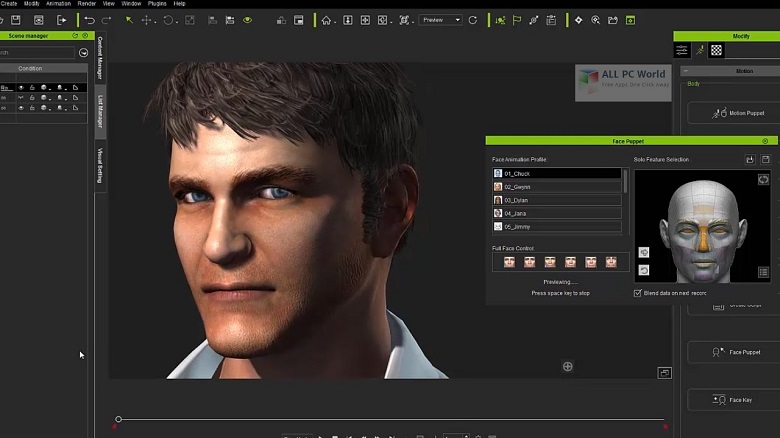This screenshot has height=438, width=780.
Task: Click the green-highlighted timeline window icon
Action: point(630,20)
